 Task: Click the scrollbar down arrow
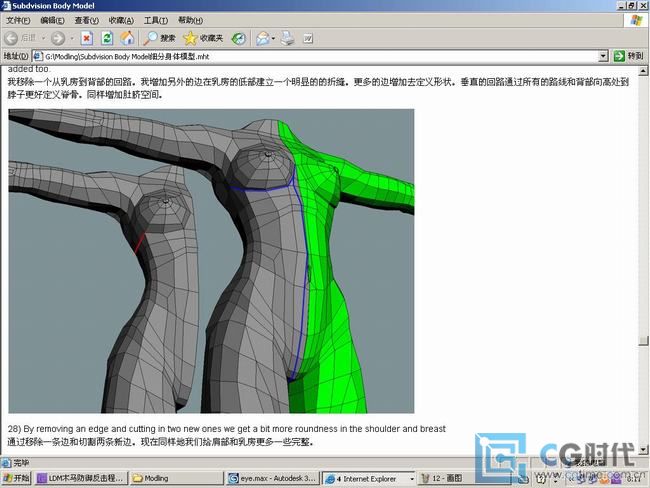[x=643, y=449]
